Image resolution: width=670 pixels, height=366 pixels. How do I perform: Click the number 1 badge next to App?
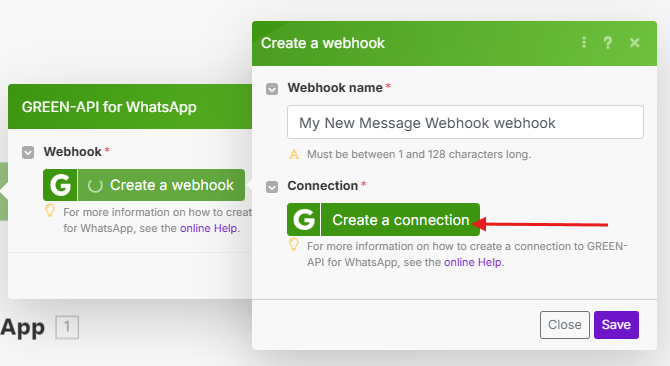point(67,328)
